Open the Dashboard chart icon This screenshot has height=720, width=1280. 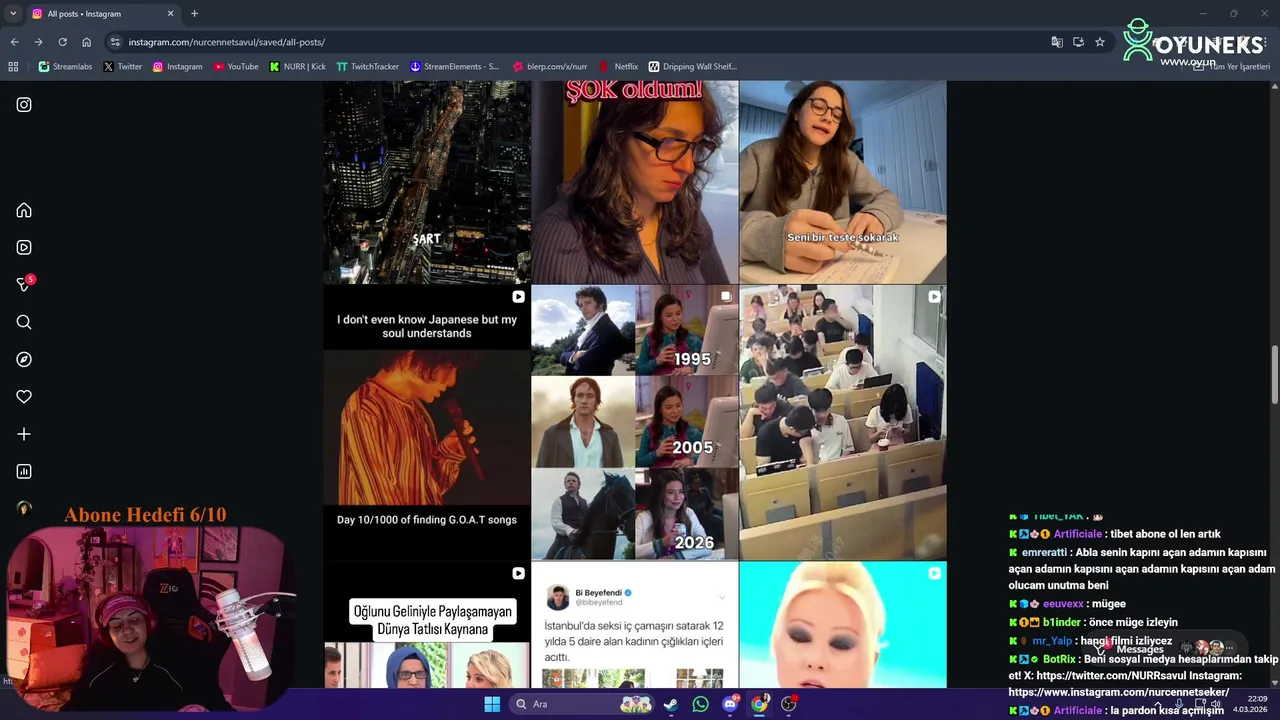24,472
